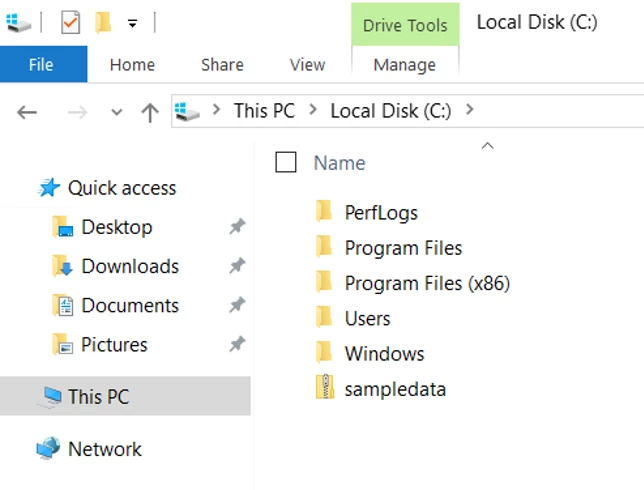Click the Forward navigation arrow
The image size is (644, 490).
click(x=77, y=112)
